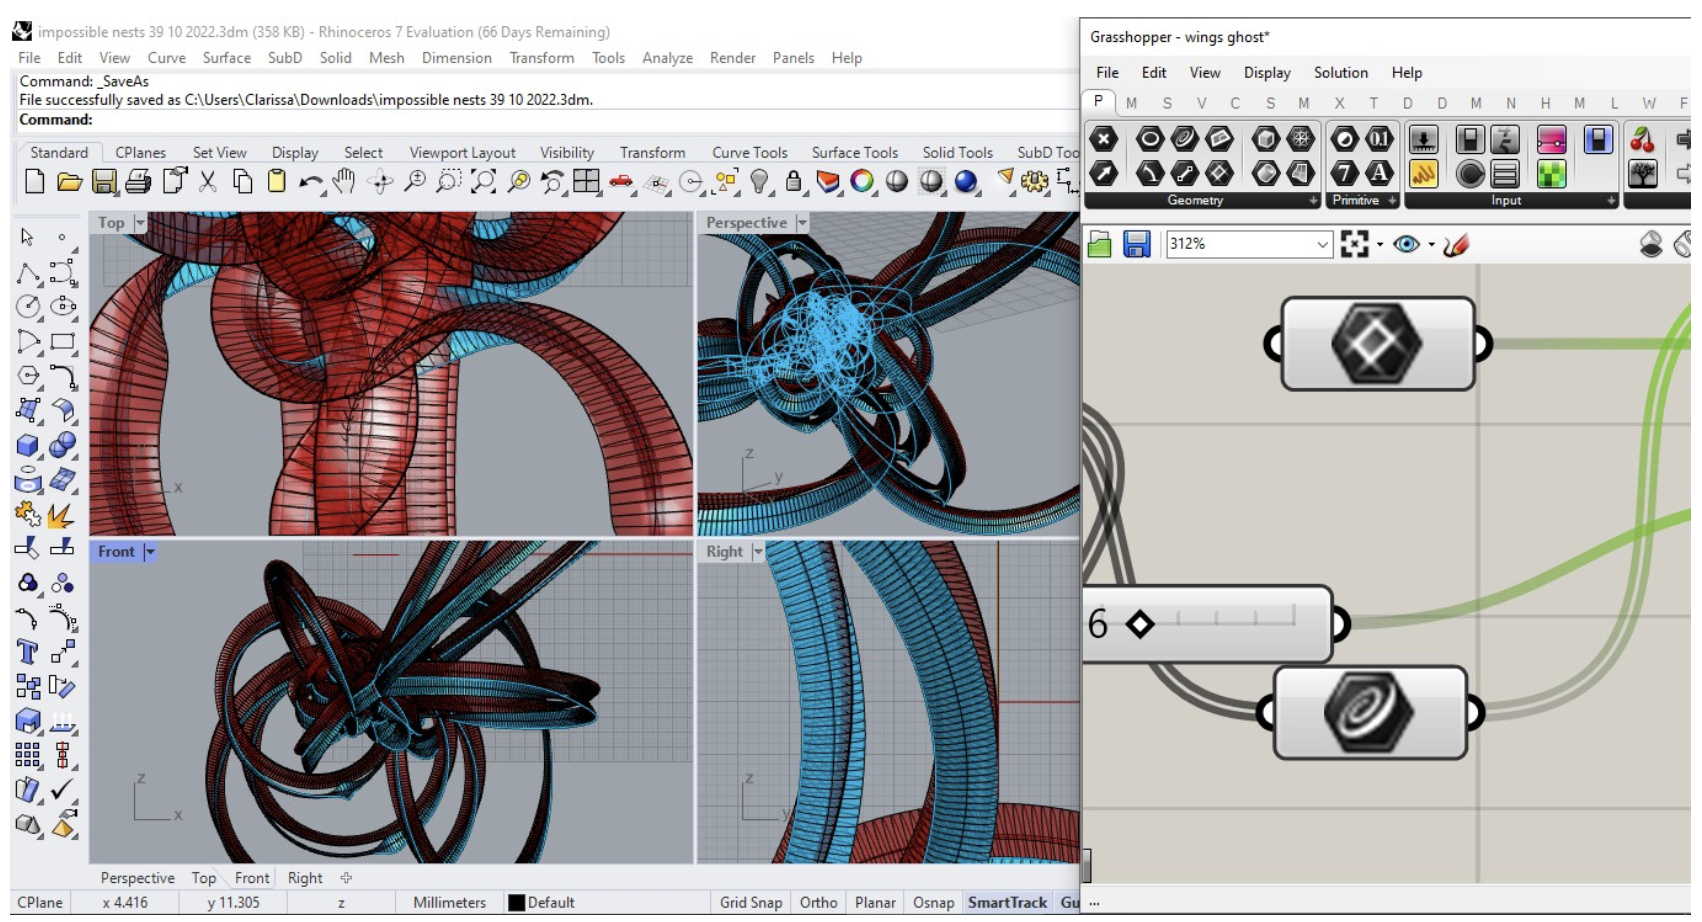Open the Grasshopper zoom percentage dropdown
The image size is (1702, 922).
coord(1322,244)
